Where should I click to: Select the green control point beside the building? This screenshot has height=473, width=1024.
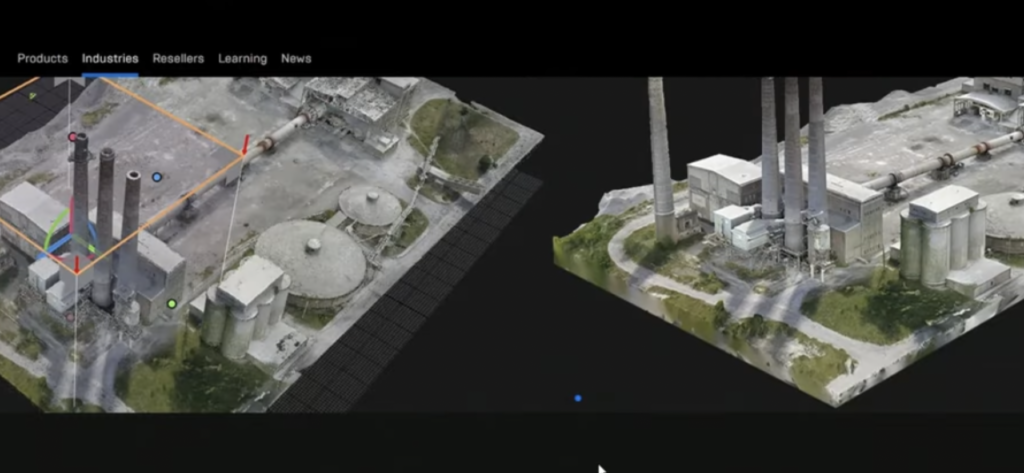tap(172, 304)
